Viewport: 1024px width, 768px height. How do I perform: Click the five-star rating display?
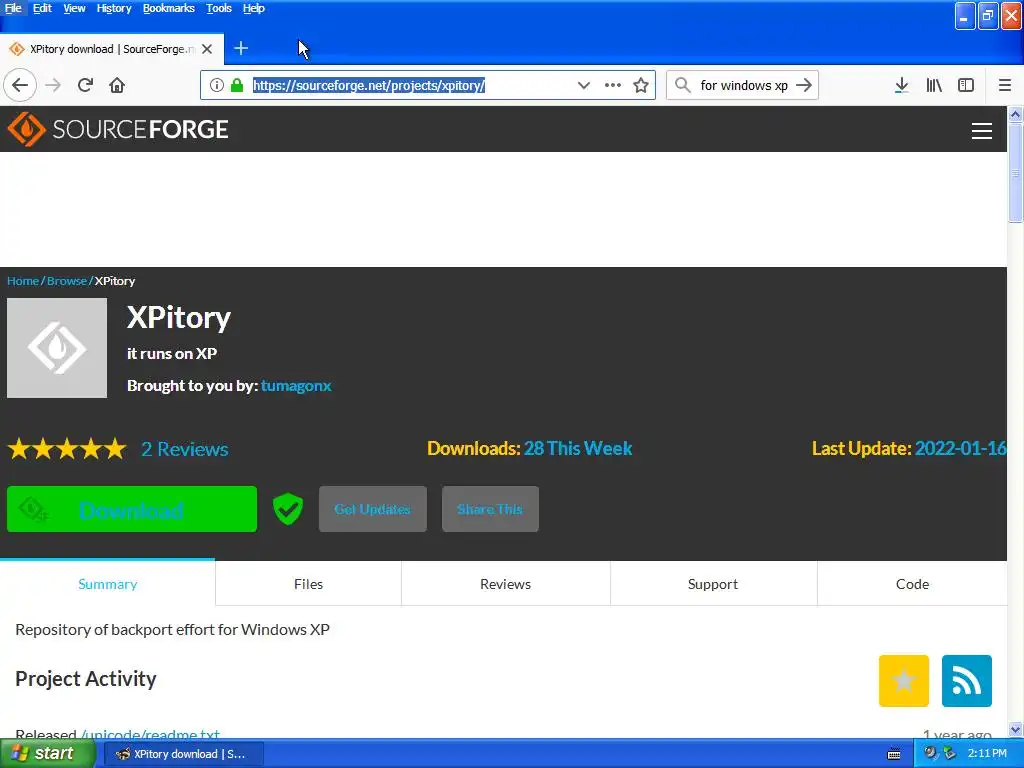[67, 449]
